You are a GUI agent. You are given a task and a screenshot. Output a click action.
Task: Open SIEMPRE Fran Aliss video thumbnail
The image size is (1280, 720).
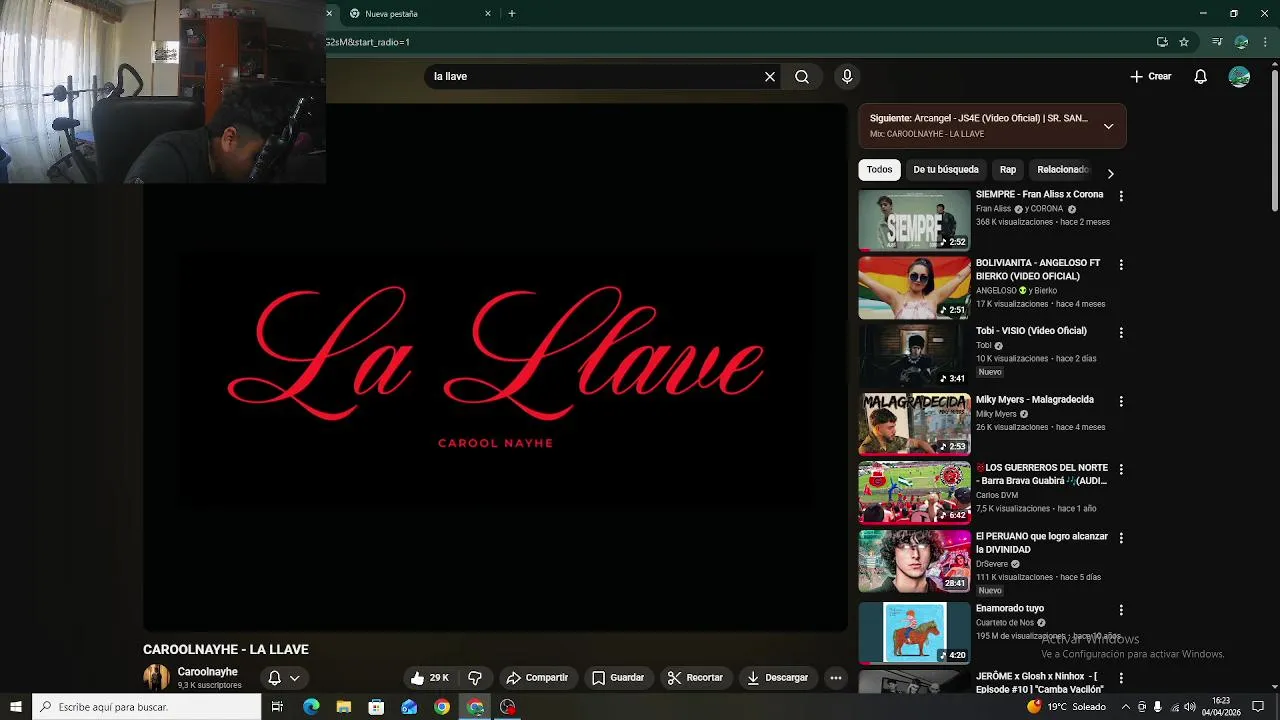click(914, 220)
